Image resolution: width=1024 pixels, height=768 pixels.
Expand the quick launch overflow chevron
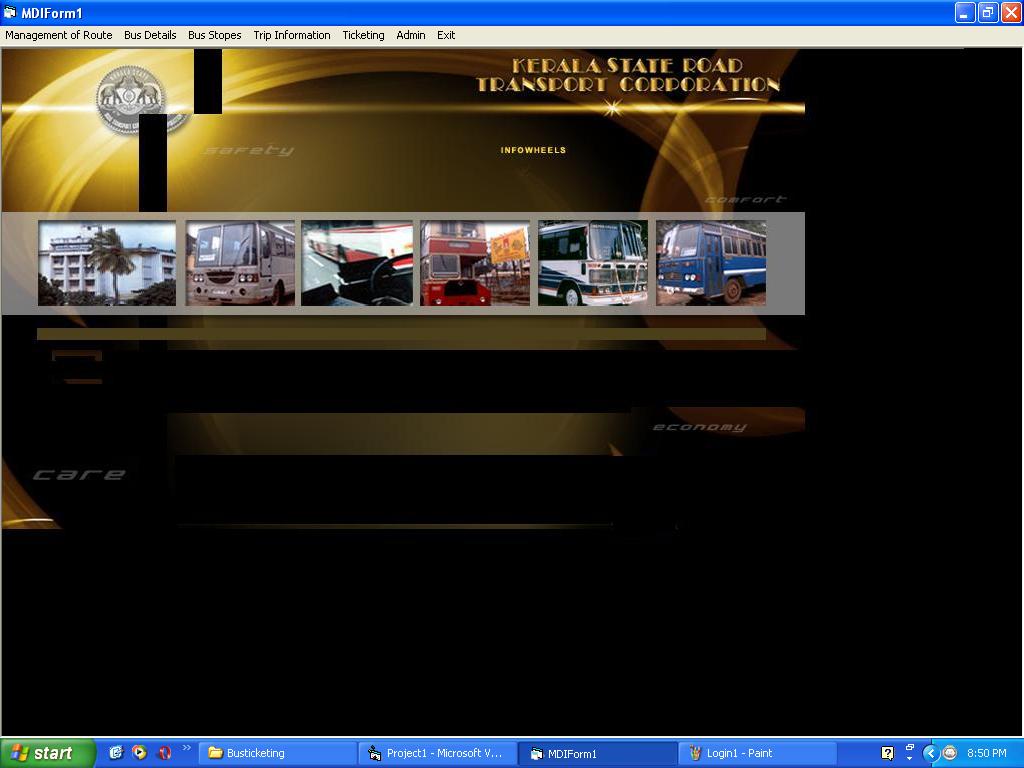(x=187, y=748)
